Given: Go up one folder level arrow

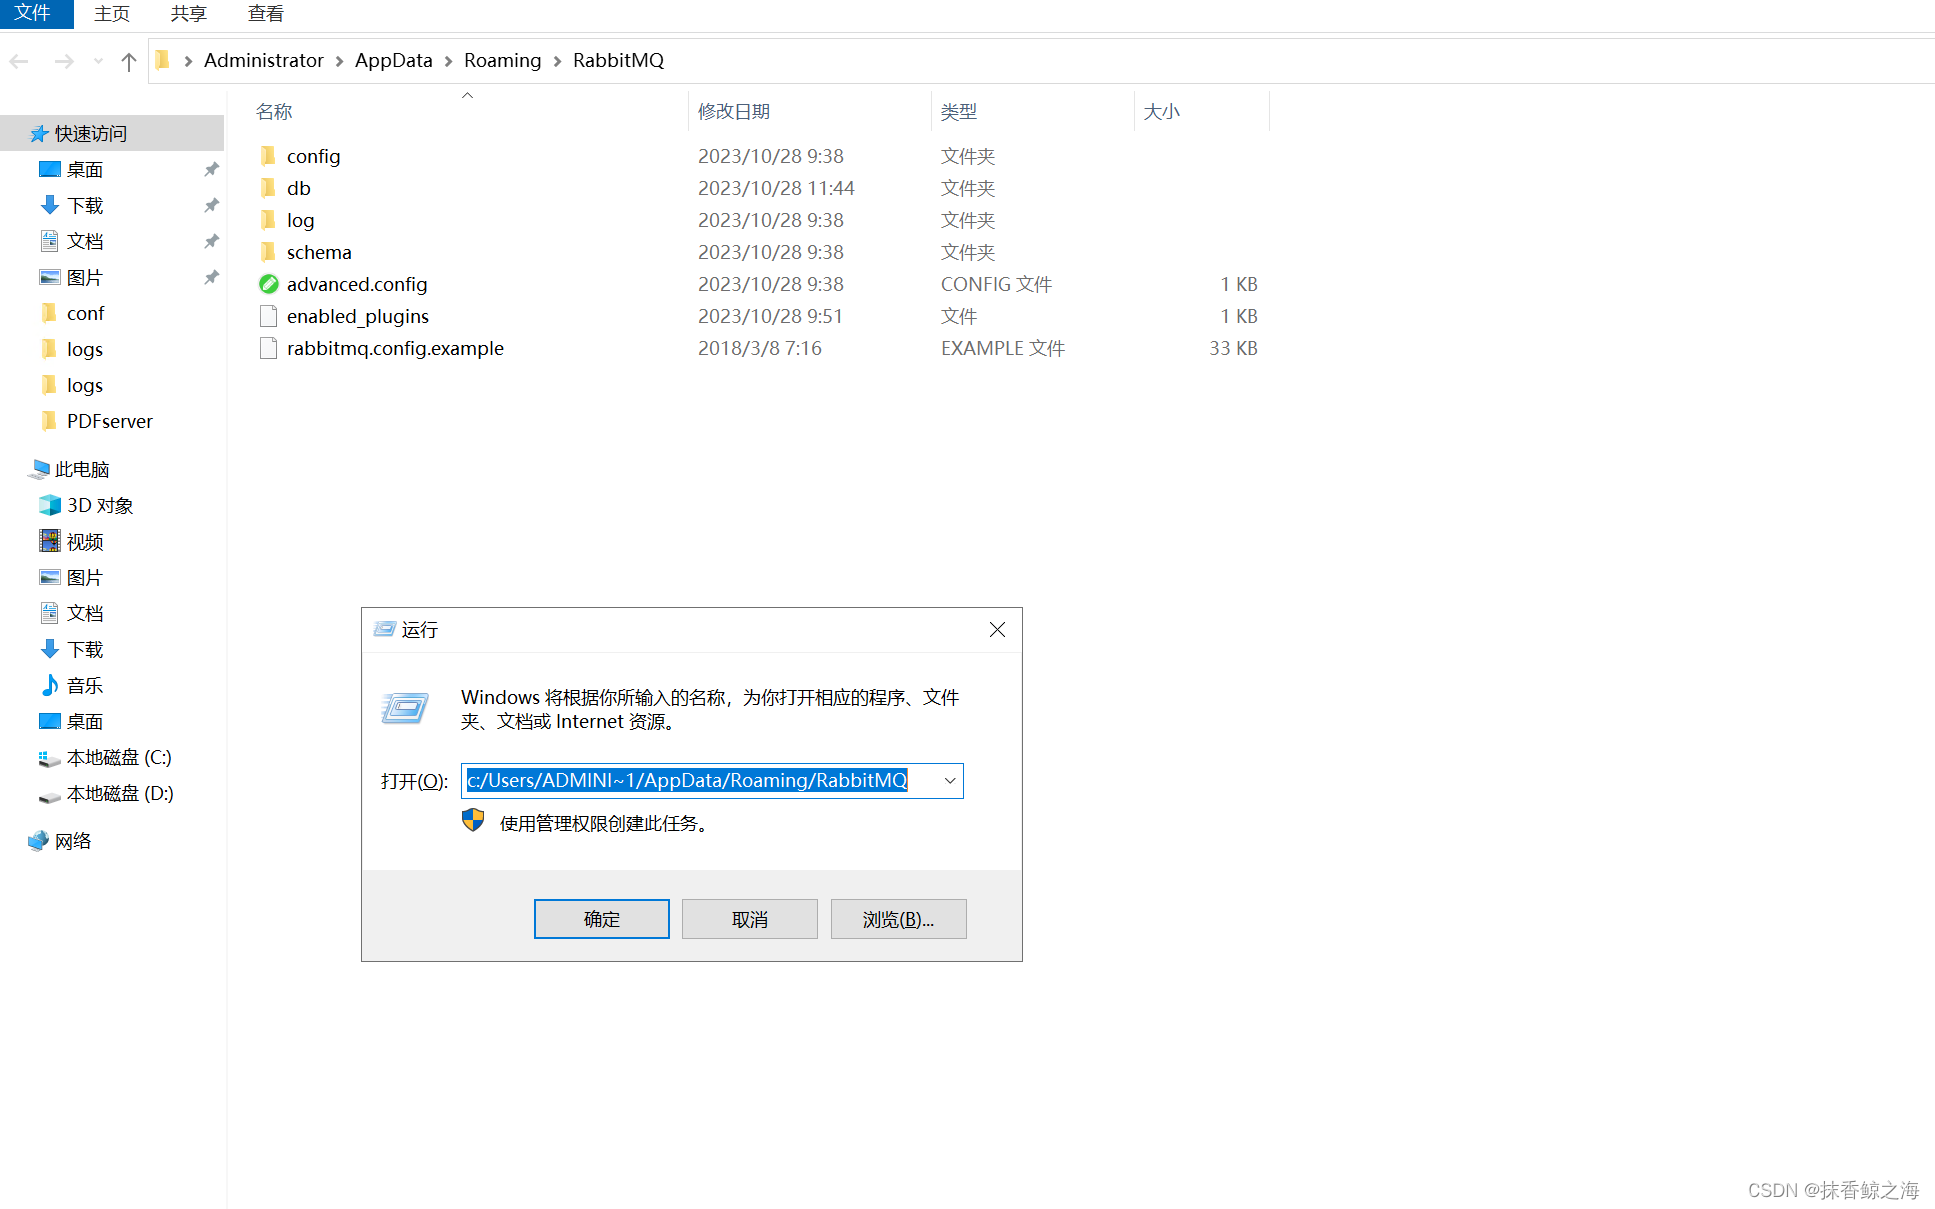Looking at the screenshot, I should tap(128, 61).
